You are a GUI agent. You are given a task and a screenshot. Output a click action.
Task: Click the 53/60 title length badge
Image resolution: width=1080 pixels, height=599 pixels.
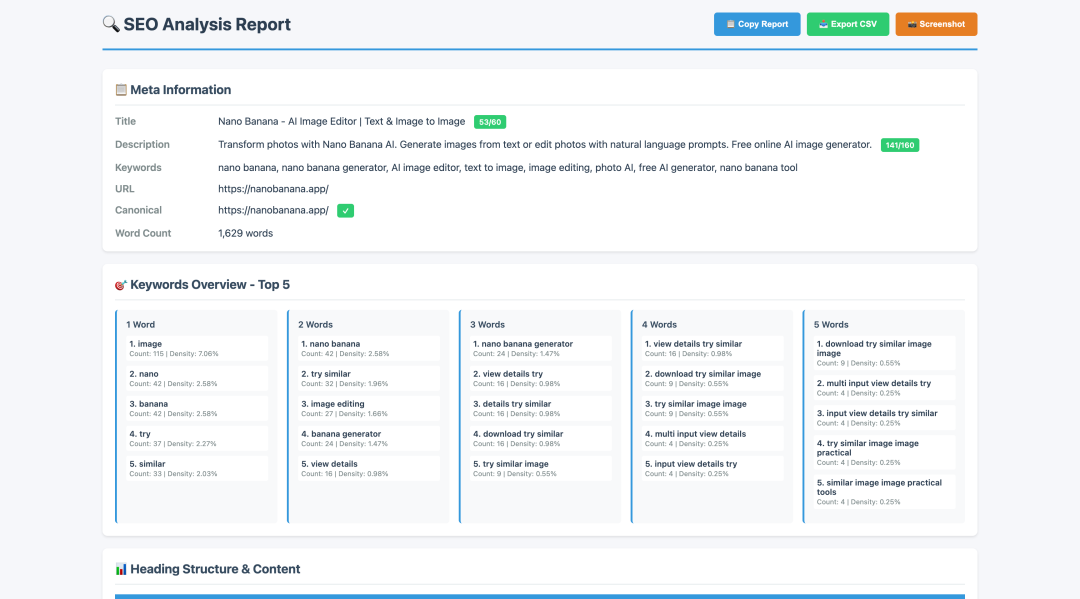coord(490,122)
